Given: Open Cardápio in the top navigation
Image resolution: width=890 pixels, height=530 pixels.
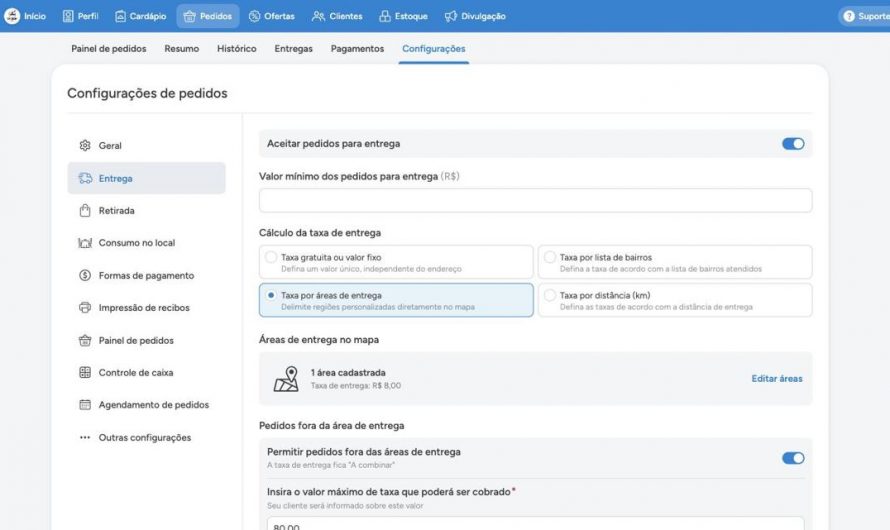Looking at the screenshot, I should point(141,16).
